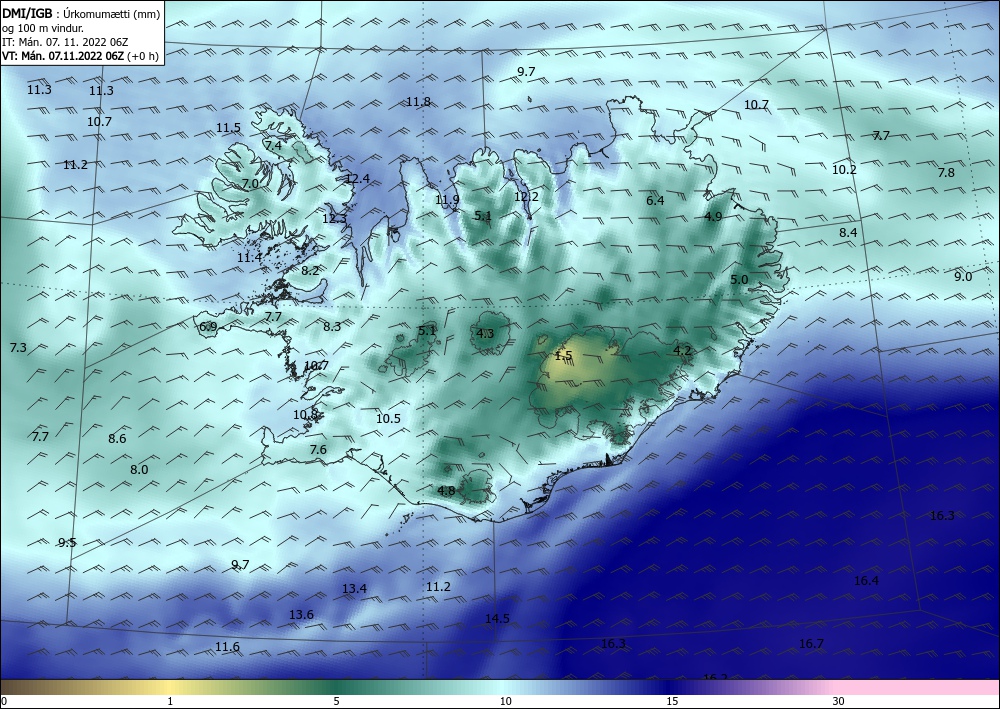The width and height of the screenshot is (1000, 709).
Task: Click the 5.0 map value
Action: click(739, 279)
